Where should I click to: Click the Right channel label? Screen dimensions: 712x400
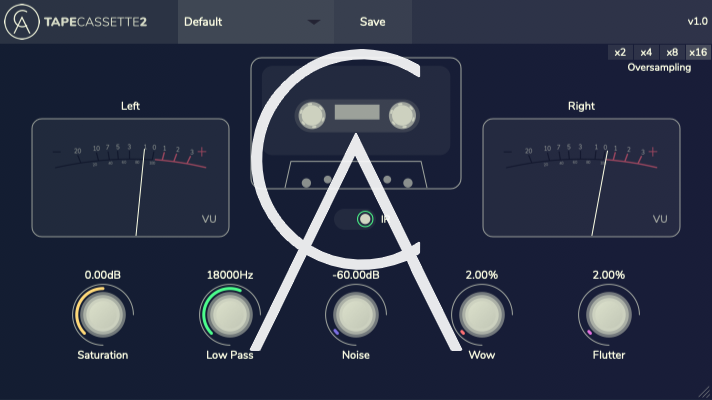coord(581,106)
